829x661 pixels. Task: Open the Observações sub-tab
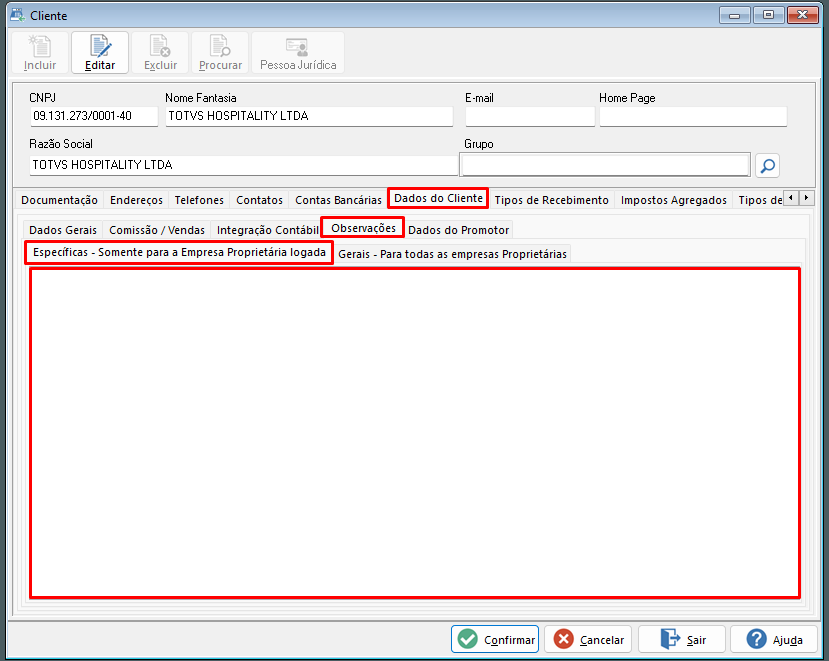[363, 228]
